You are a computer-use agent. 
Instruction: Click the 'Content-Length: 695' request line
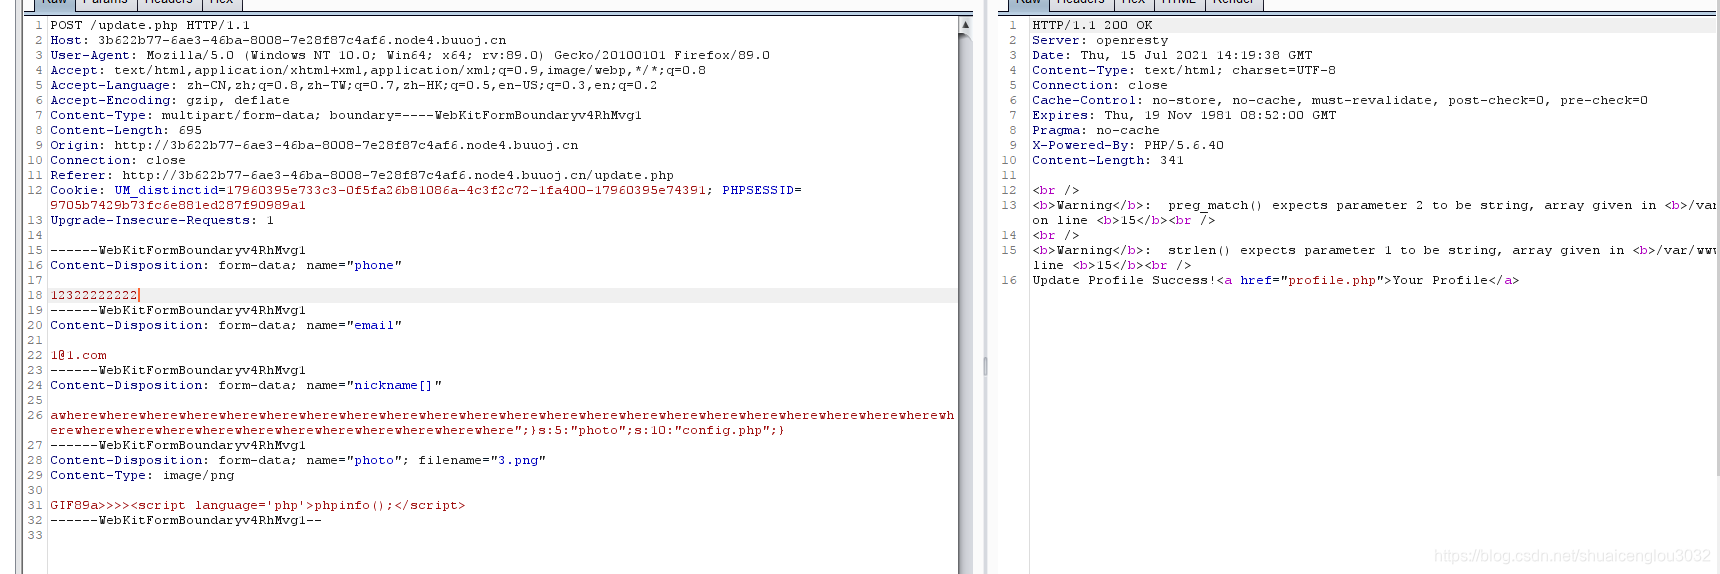point(126,130)
